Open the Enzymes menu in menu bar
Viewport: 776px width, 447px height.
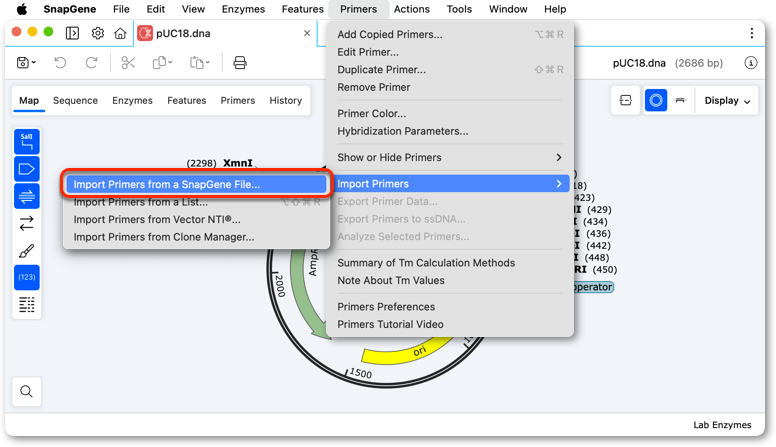coord(243,9)
